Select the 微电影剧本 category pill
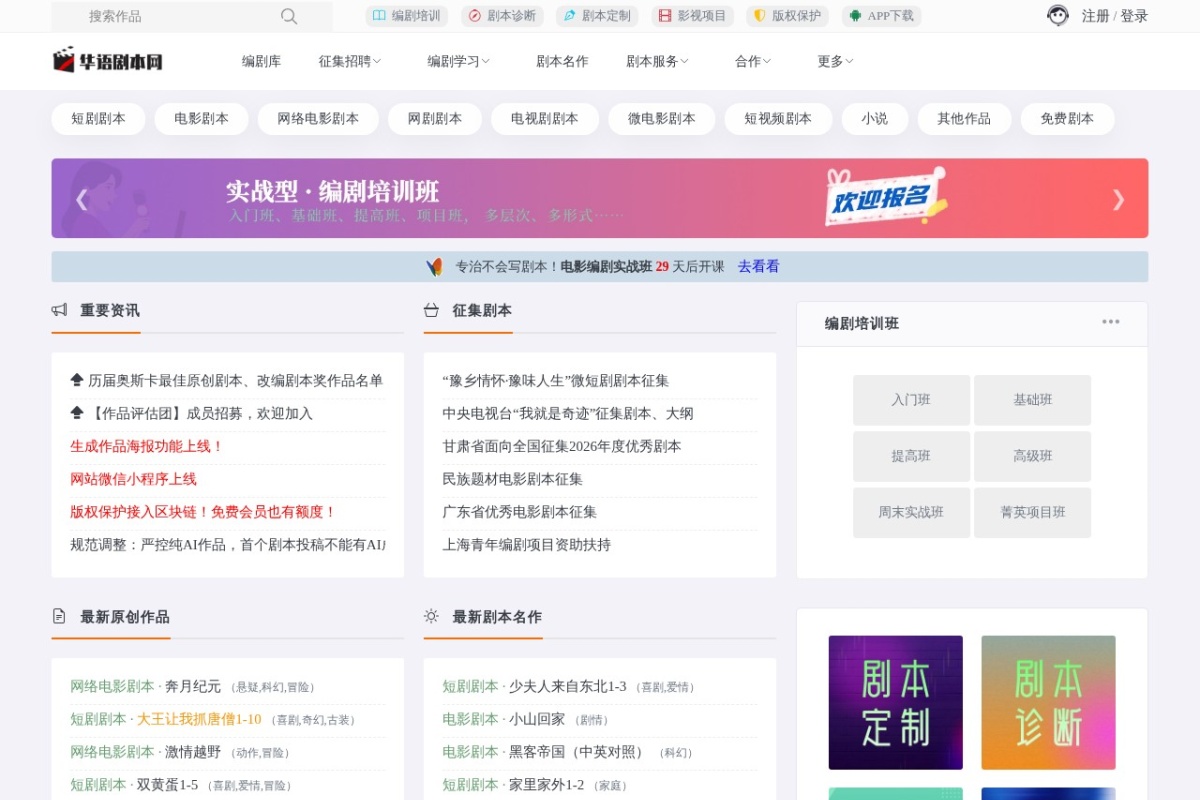 tap(662, 119)
